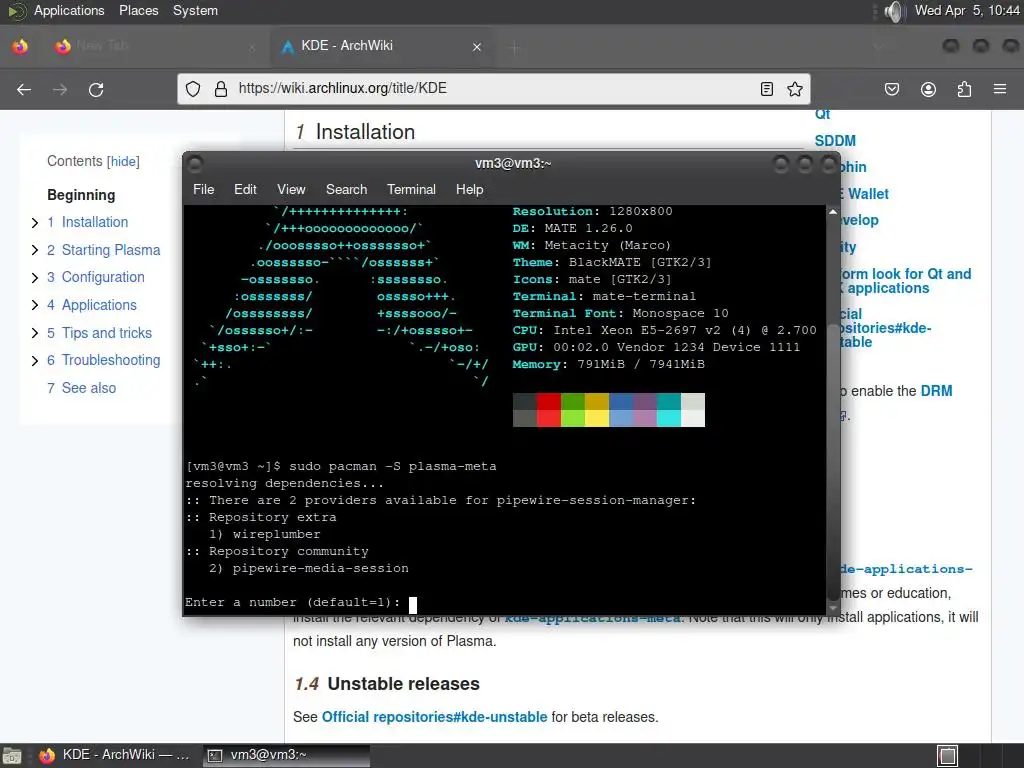Open the terminal View menu
Viewport: 1024px width, 768px height.
coord(291,189)
